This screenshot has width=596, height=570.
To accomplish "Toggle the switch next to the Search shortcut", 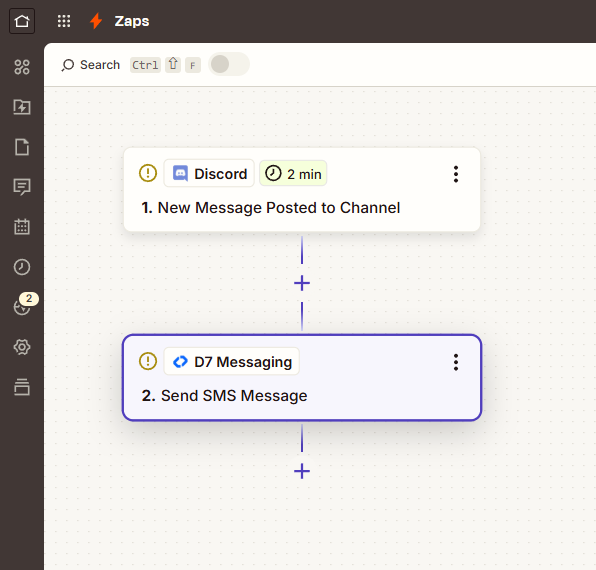I will tap(229, 64).
